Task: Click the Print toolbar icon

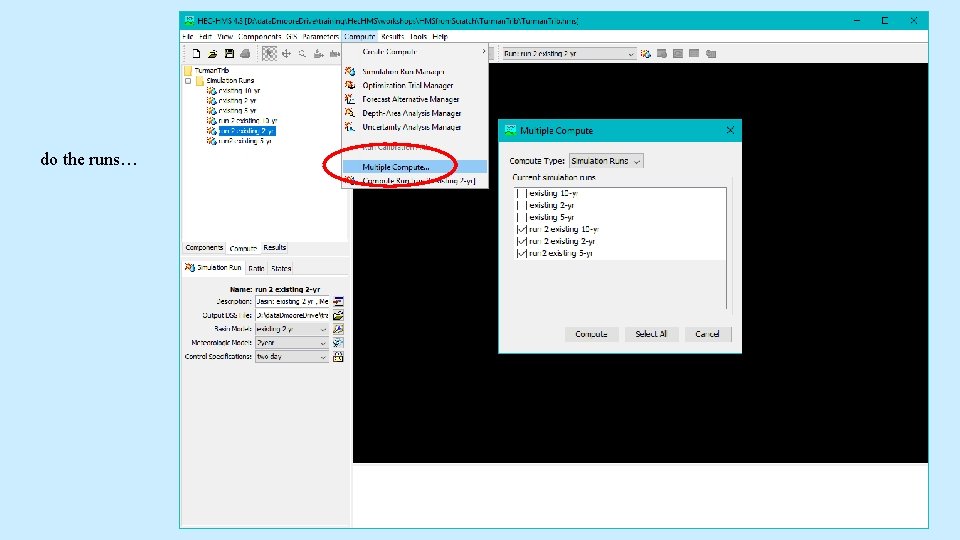Action: [x=245, y=54]
